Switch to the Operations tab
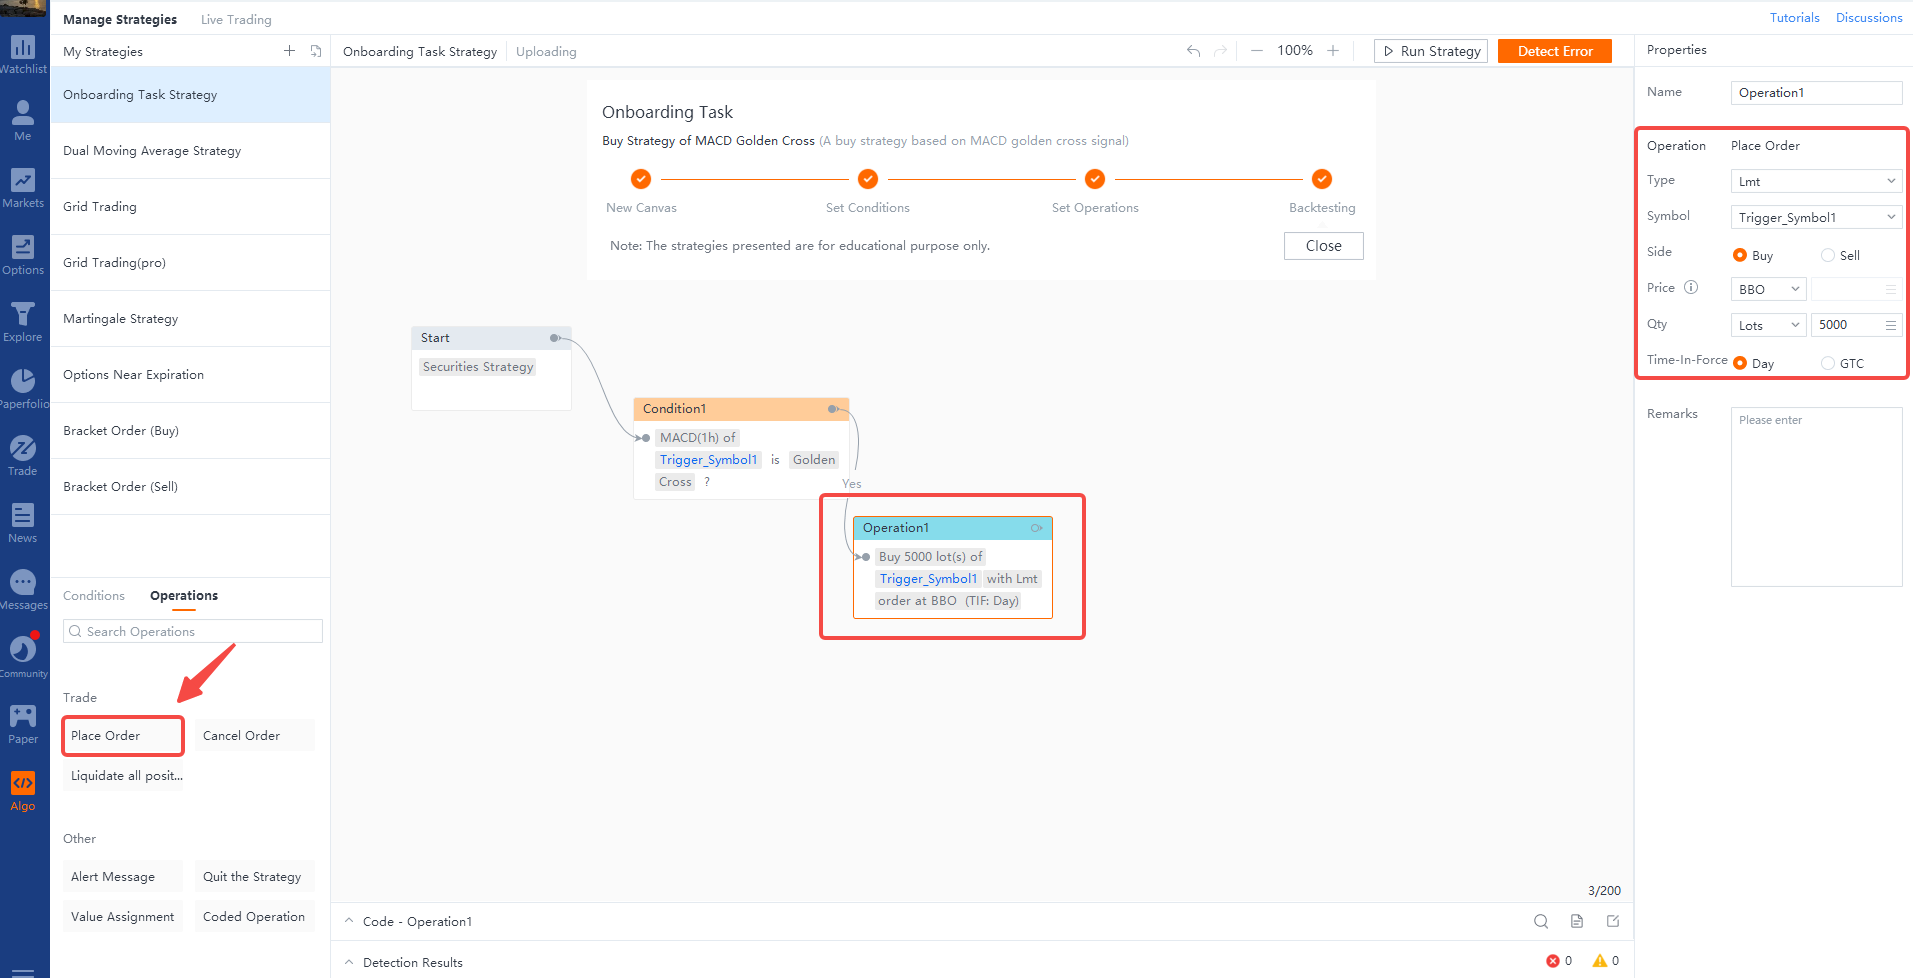 tap(184, 595)
